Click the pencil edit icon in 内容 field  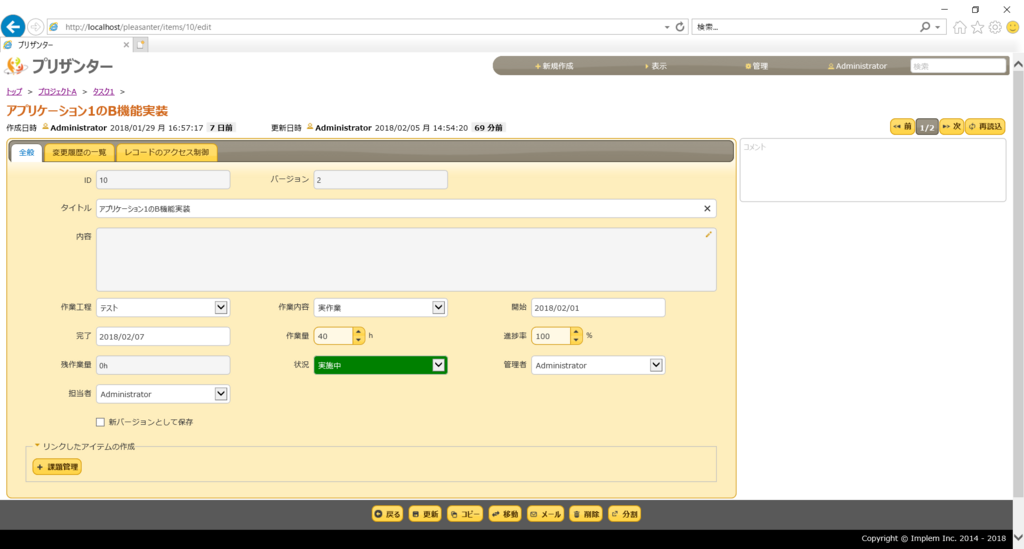click(x=709, y=234)
